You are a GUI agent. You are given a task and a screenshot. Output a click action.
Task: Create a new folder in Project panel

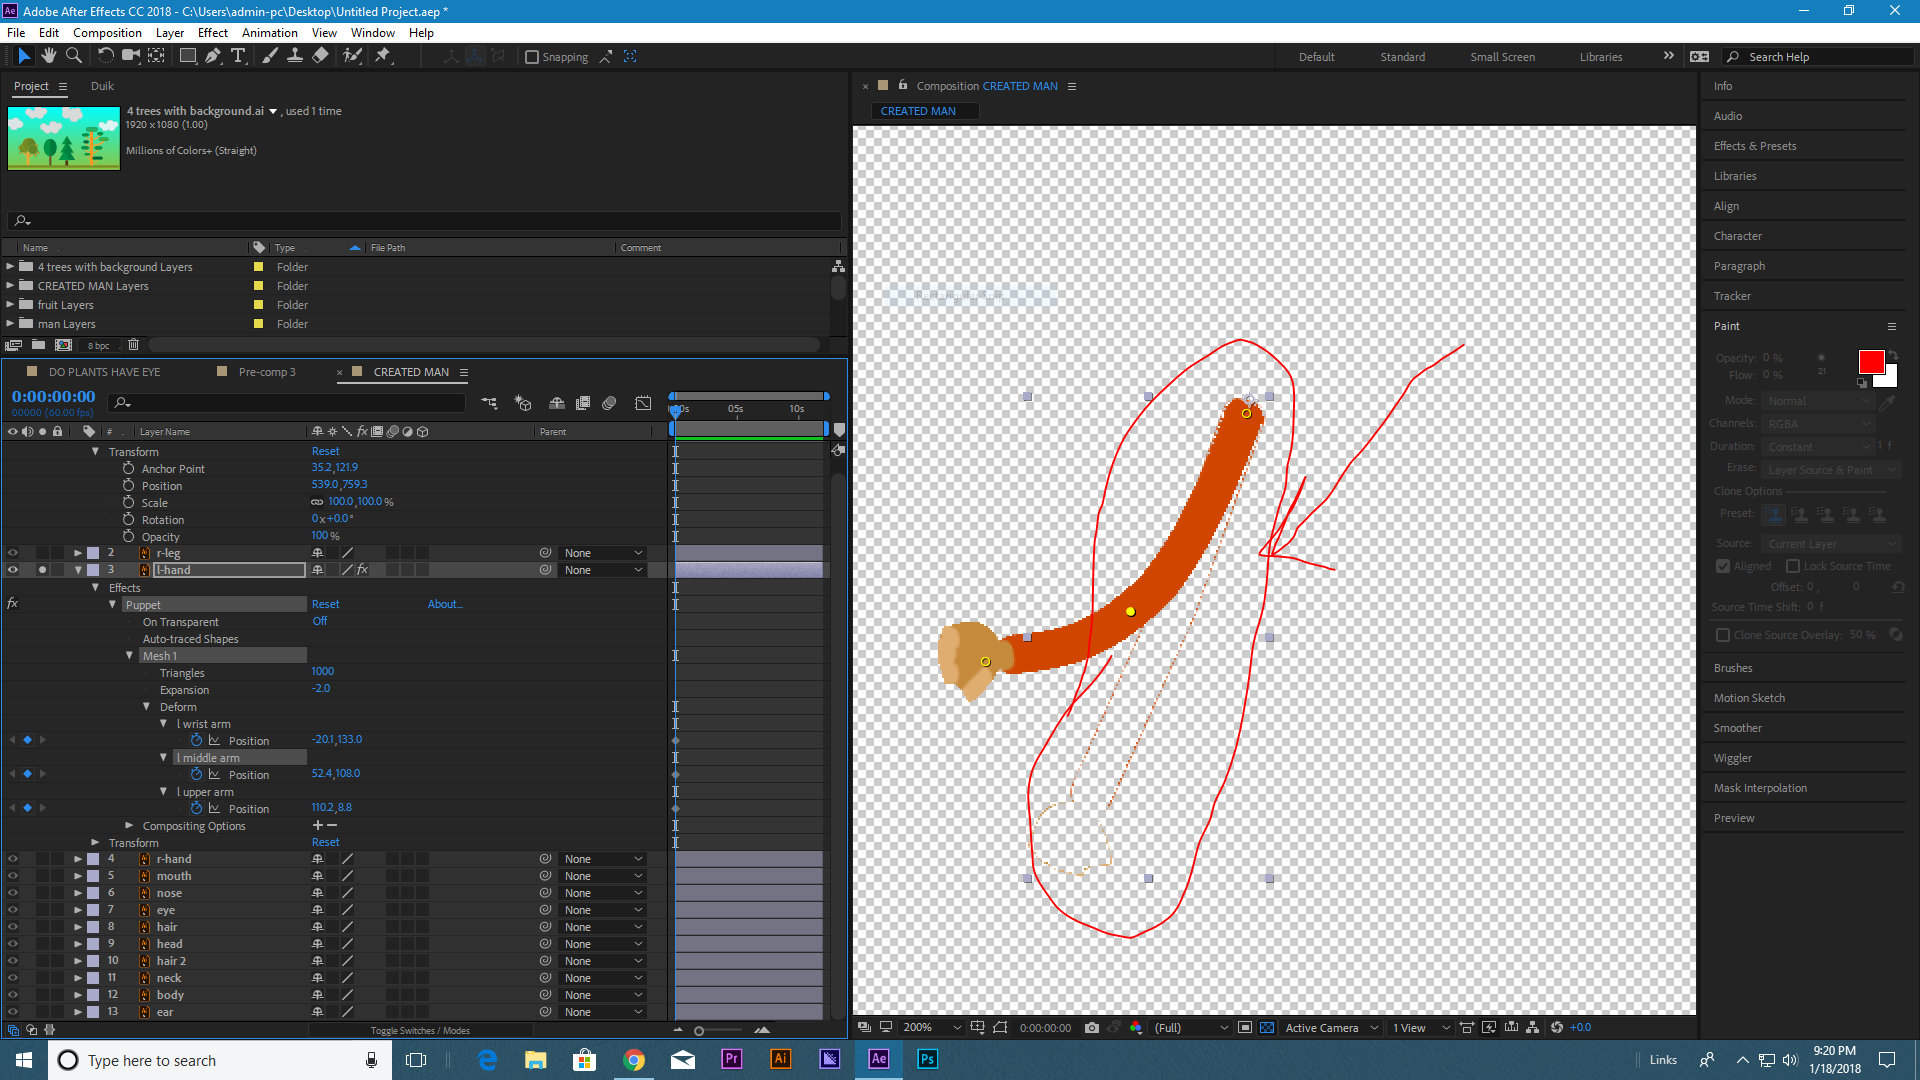[x=38, y=345]
